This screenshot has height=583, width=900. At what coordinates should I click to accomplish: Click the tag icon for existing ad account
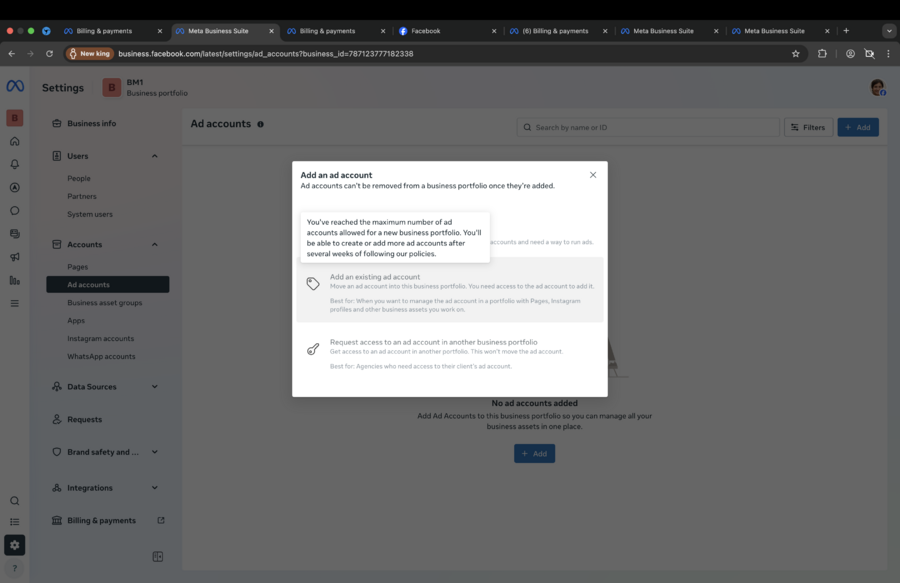pyautogui.click(x=313, y=283)
